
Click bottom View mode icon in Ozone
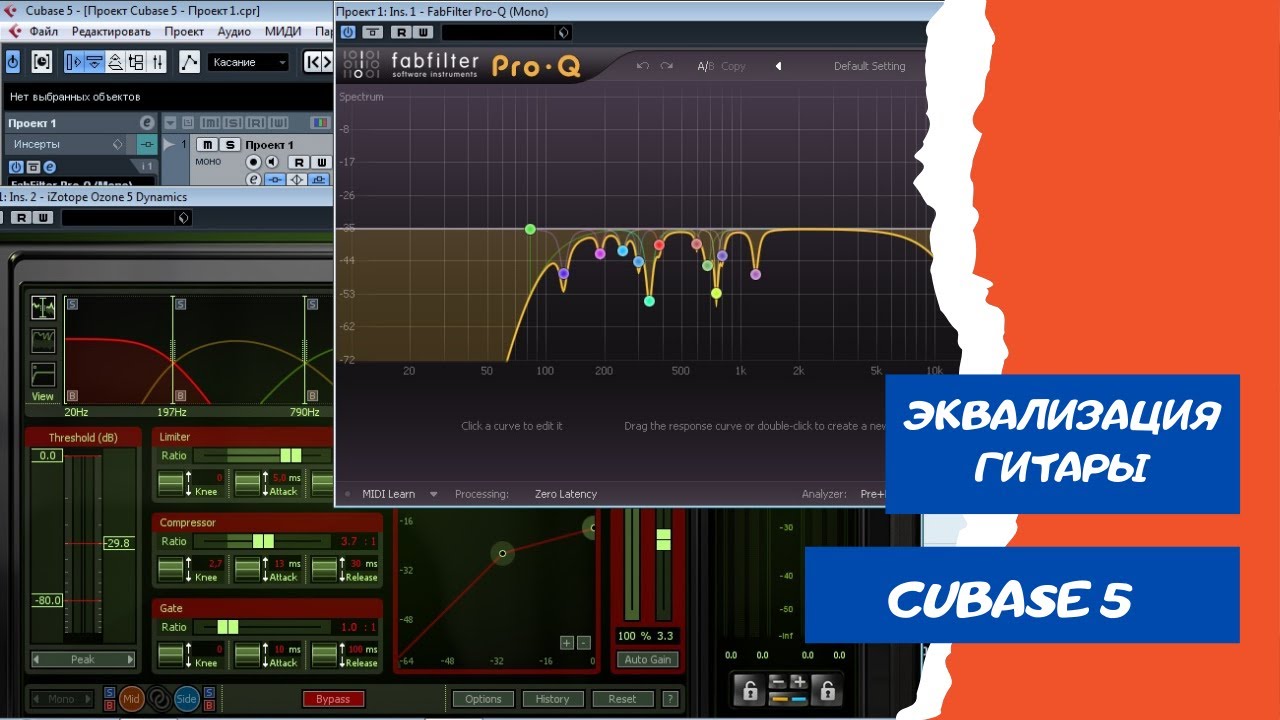pyautogui.click(x=43, y=375)
